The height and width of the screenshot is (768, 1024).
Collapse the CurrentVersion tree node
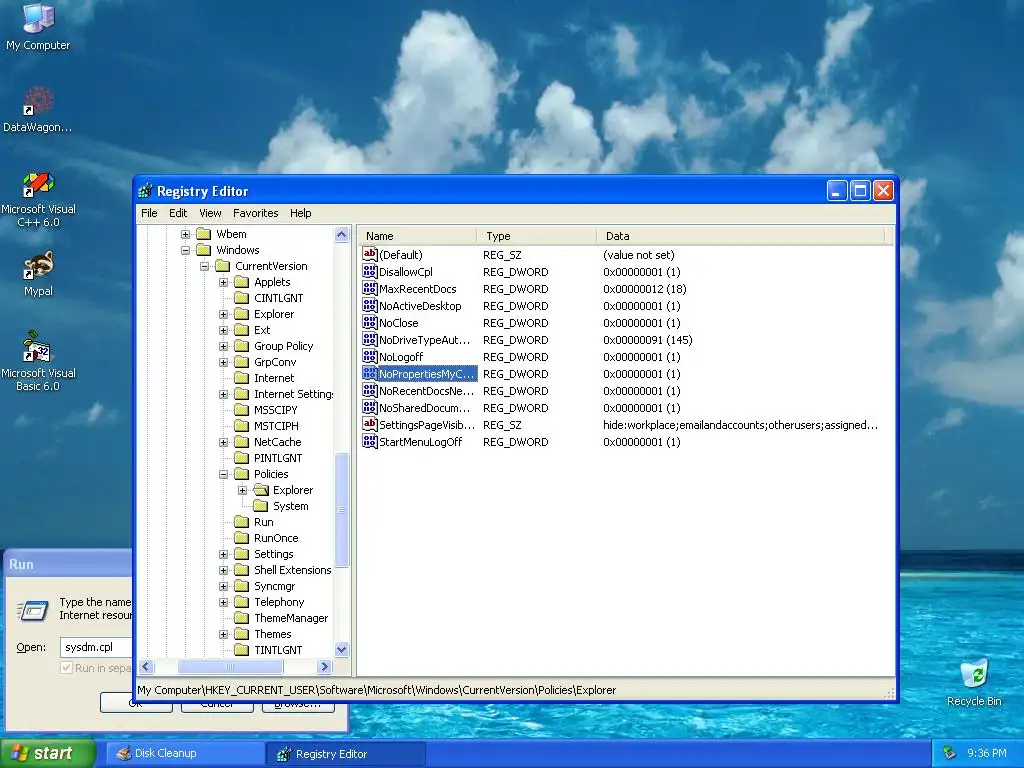(204, 266)
